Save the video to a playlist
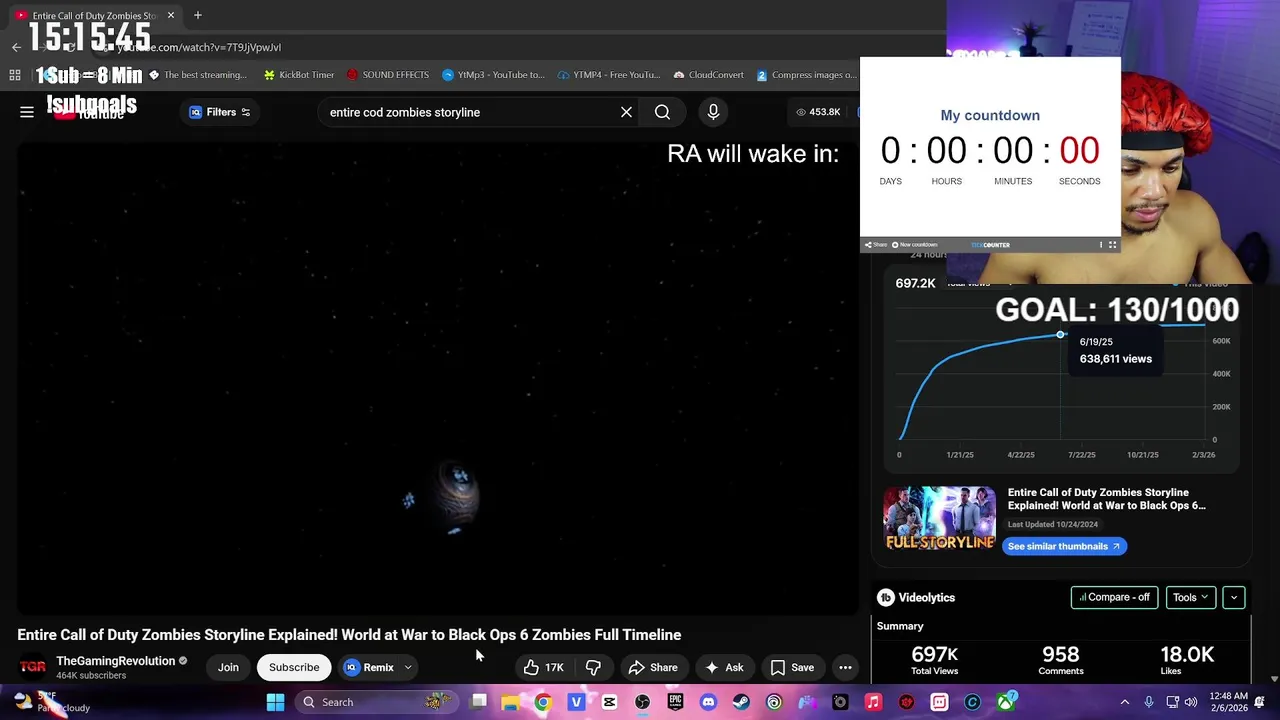 [792, 667]
